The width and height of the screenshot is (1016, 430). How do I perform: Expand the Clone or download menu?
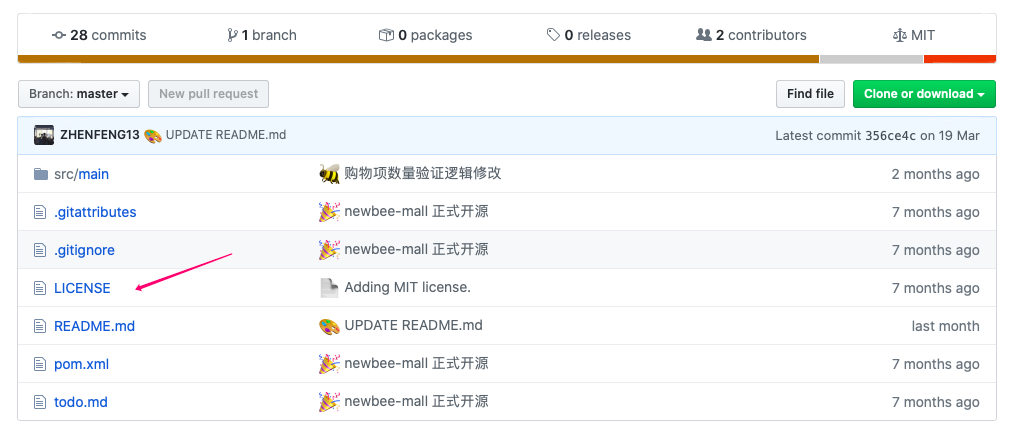[x=924, y=94]
